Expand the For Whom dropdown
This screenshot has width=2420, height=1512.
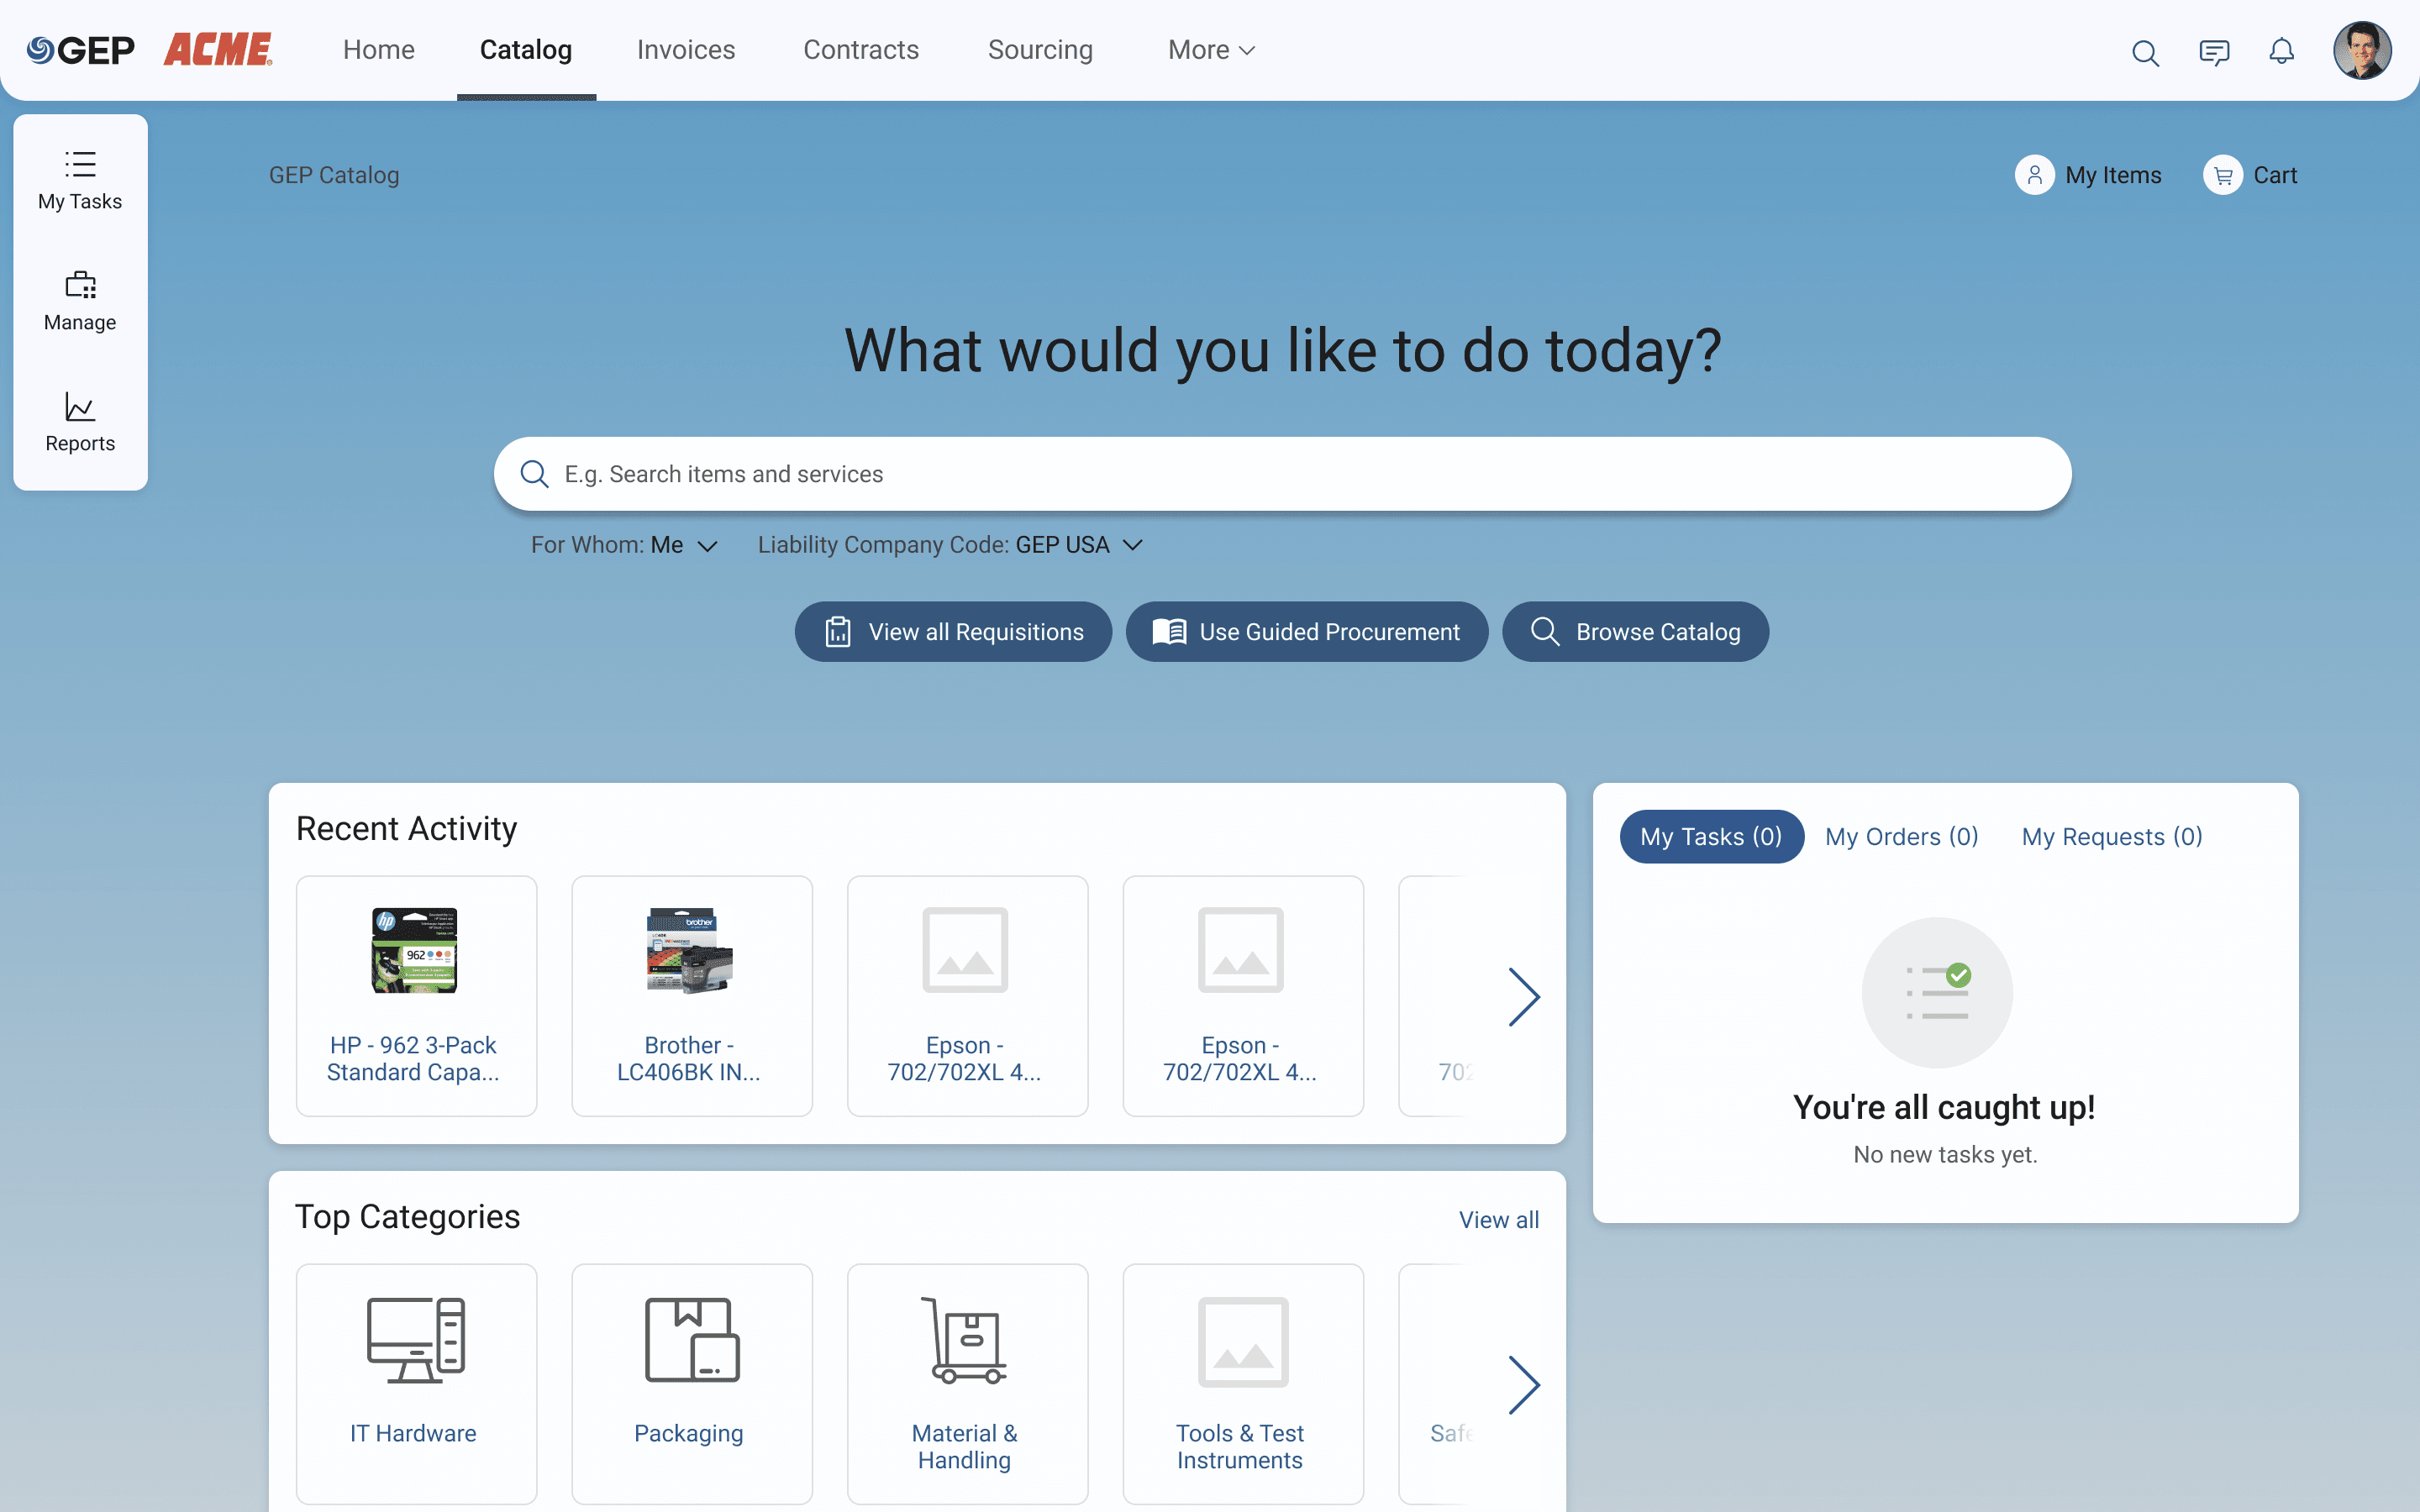coord(624,545)
